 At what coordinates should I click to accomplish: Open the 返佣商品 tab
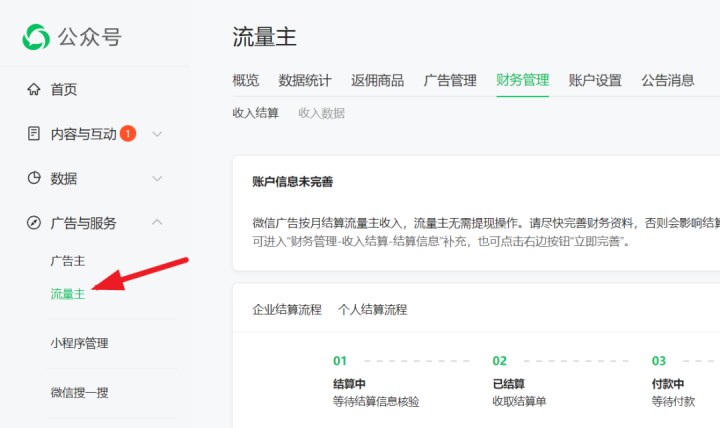[377, 81]
